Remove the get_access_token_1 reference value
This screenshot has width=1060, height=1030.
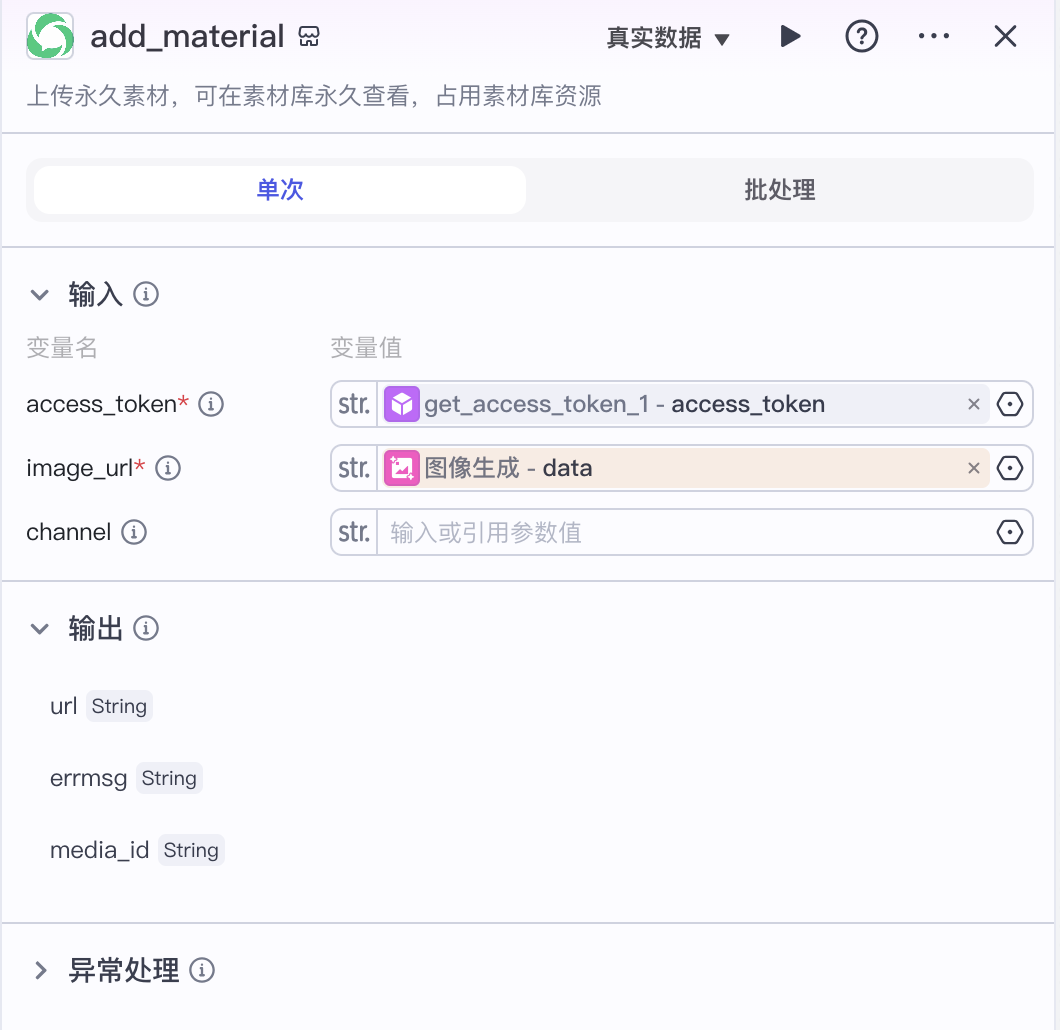point(973,404)
